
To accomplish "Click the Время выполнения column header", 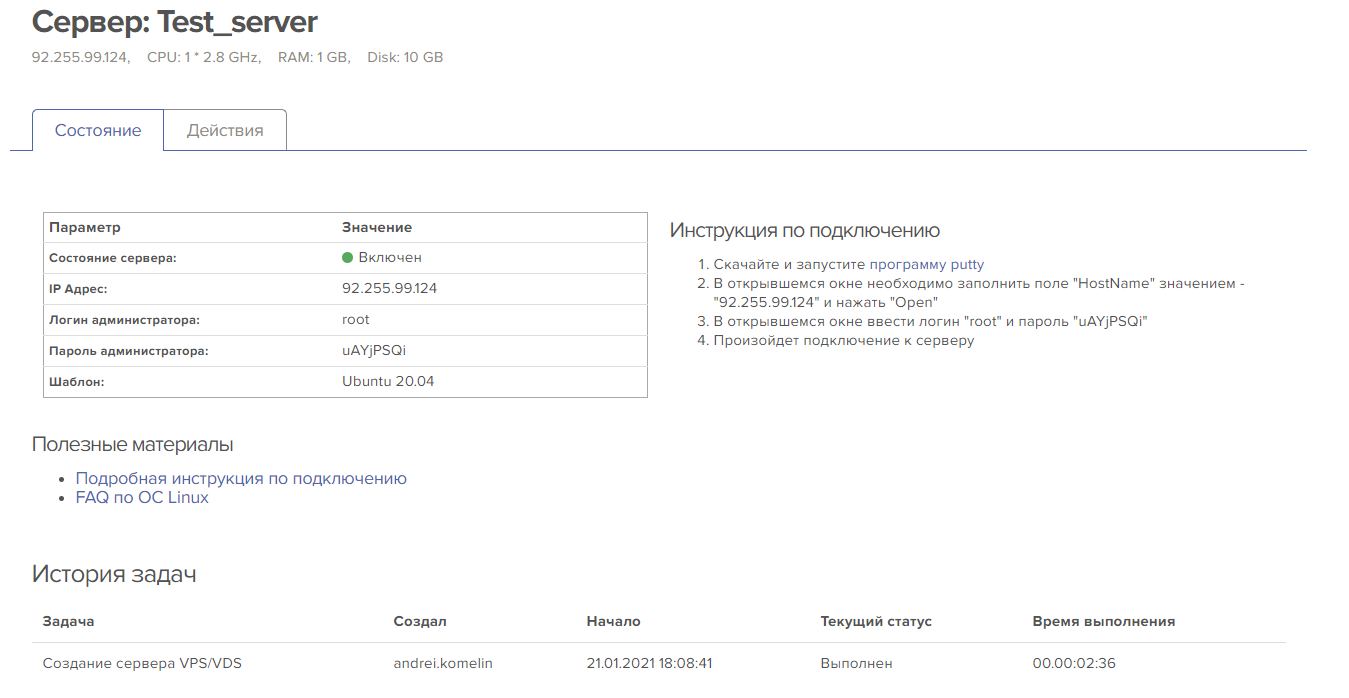I will (1103, 621).
